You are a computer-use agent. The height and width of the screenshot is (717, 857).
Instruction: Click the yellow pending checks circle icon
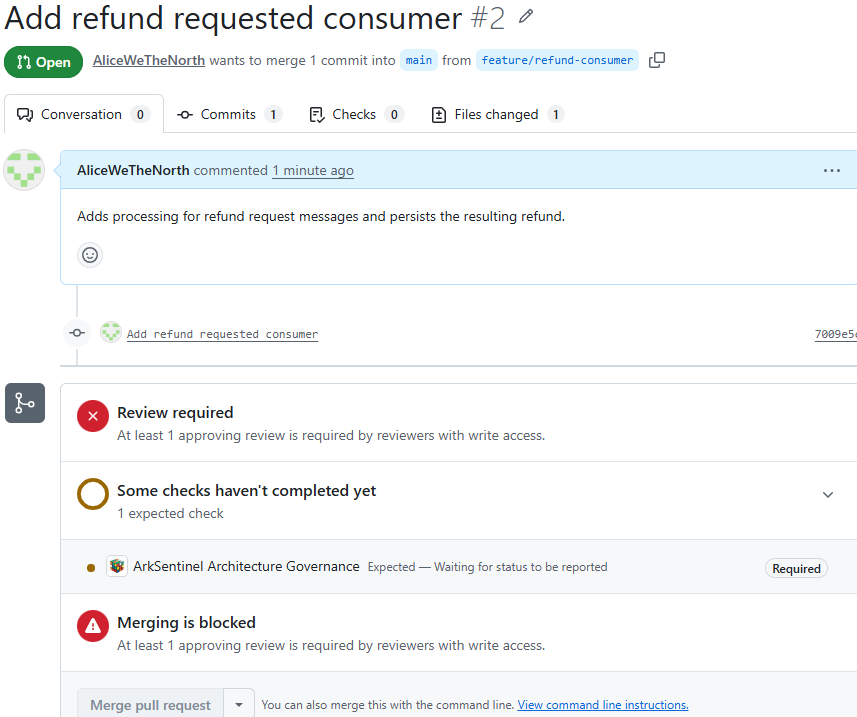click(x=93, y=494)
